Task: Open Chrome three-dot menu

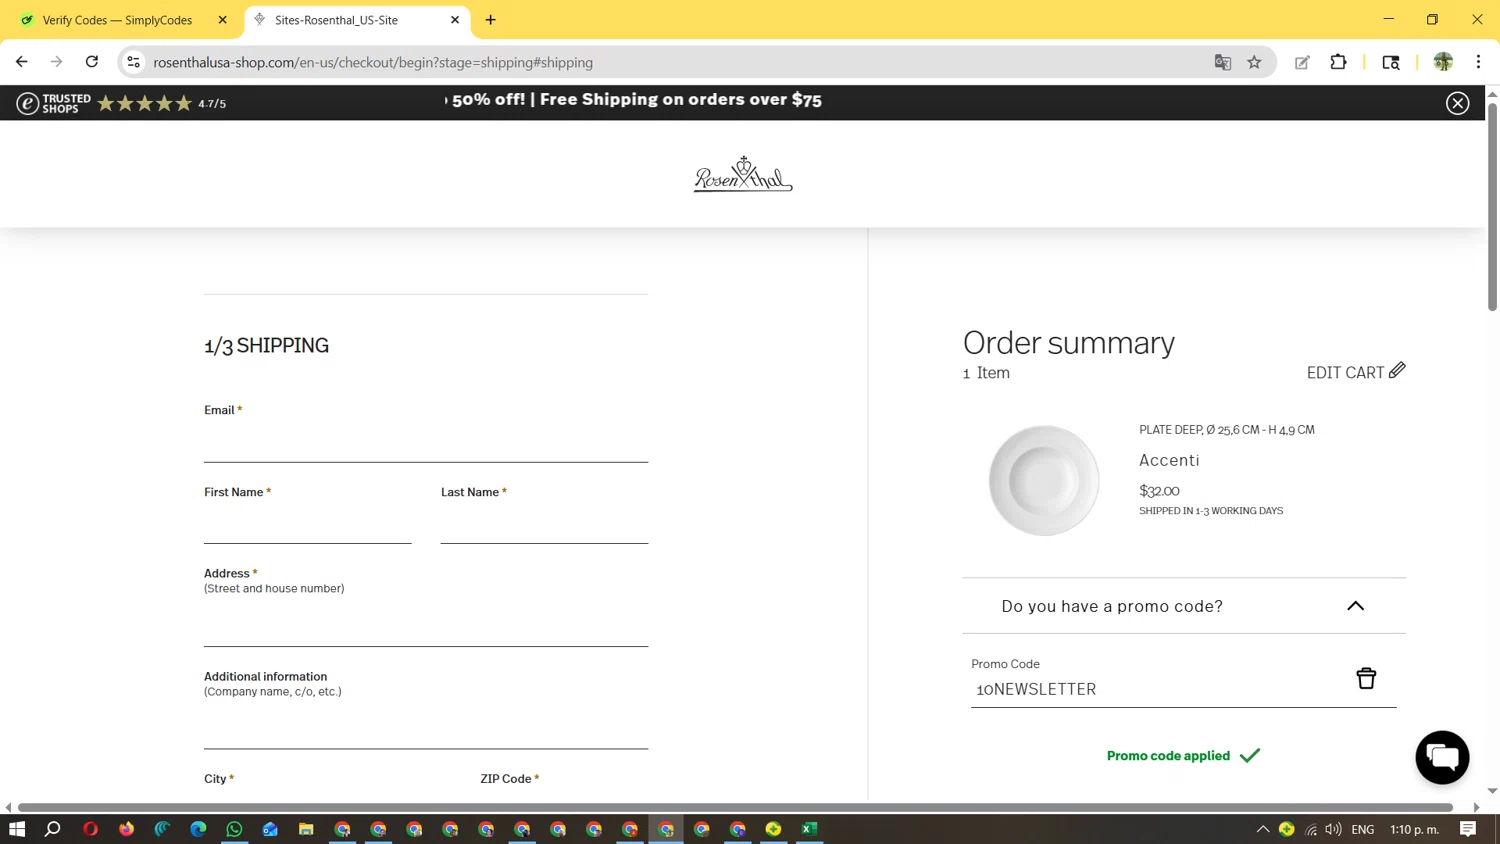Action: pos(1478,62)
